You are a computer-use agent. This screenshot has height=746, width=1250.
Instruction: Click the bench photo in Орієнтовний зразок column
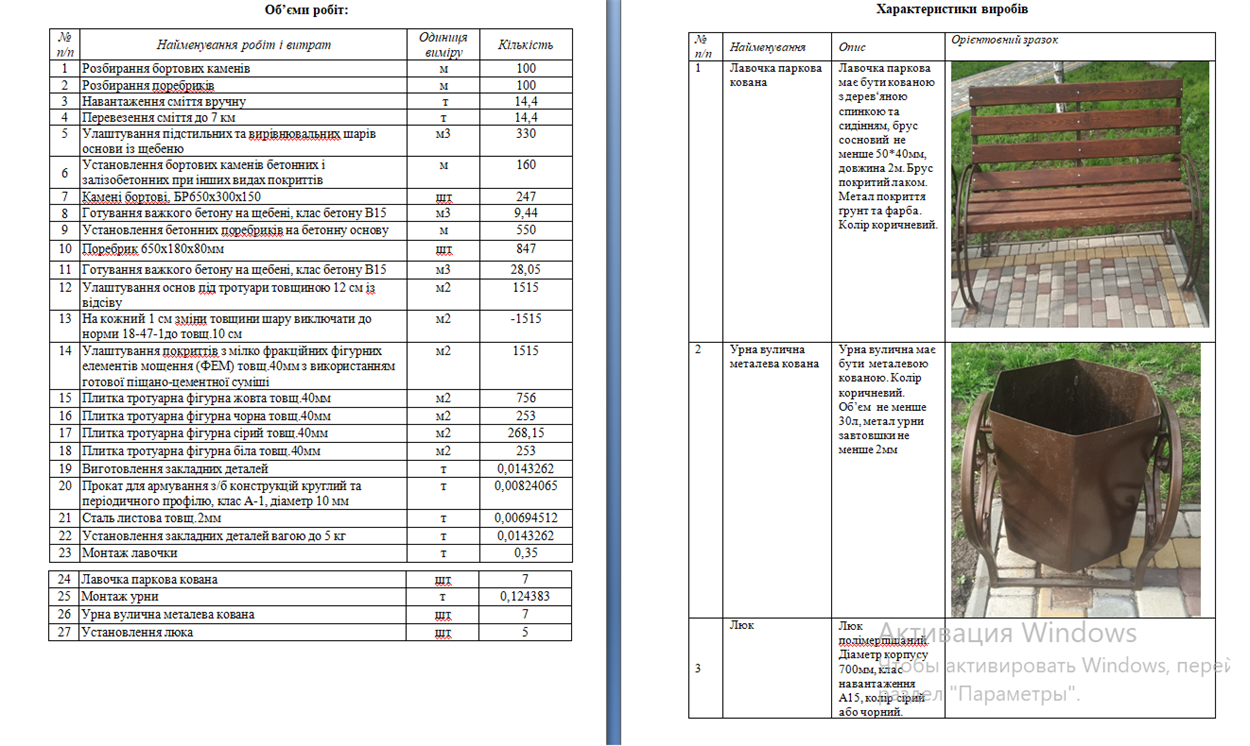pos(1079,195)
